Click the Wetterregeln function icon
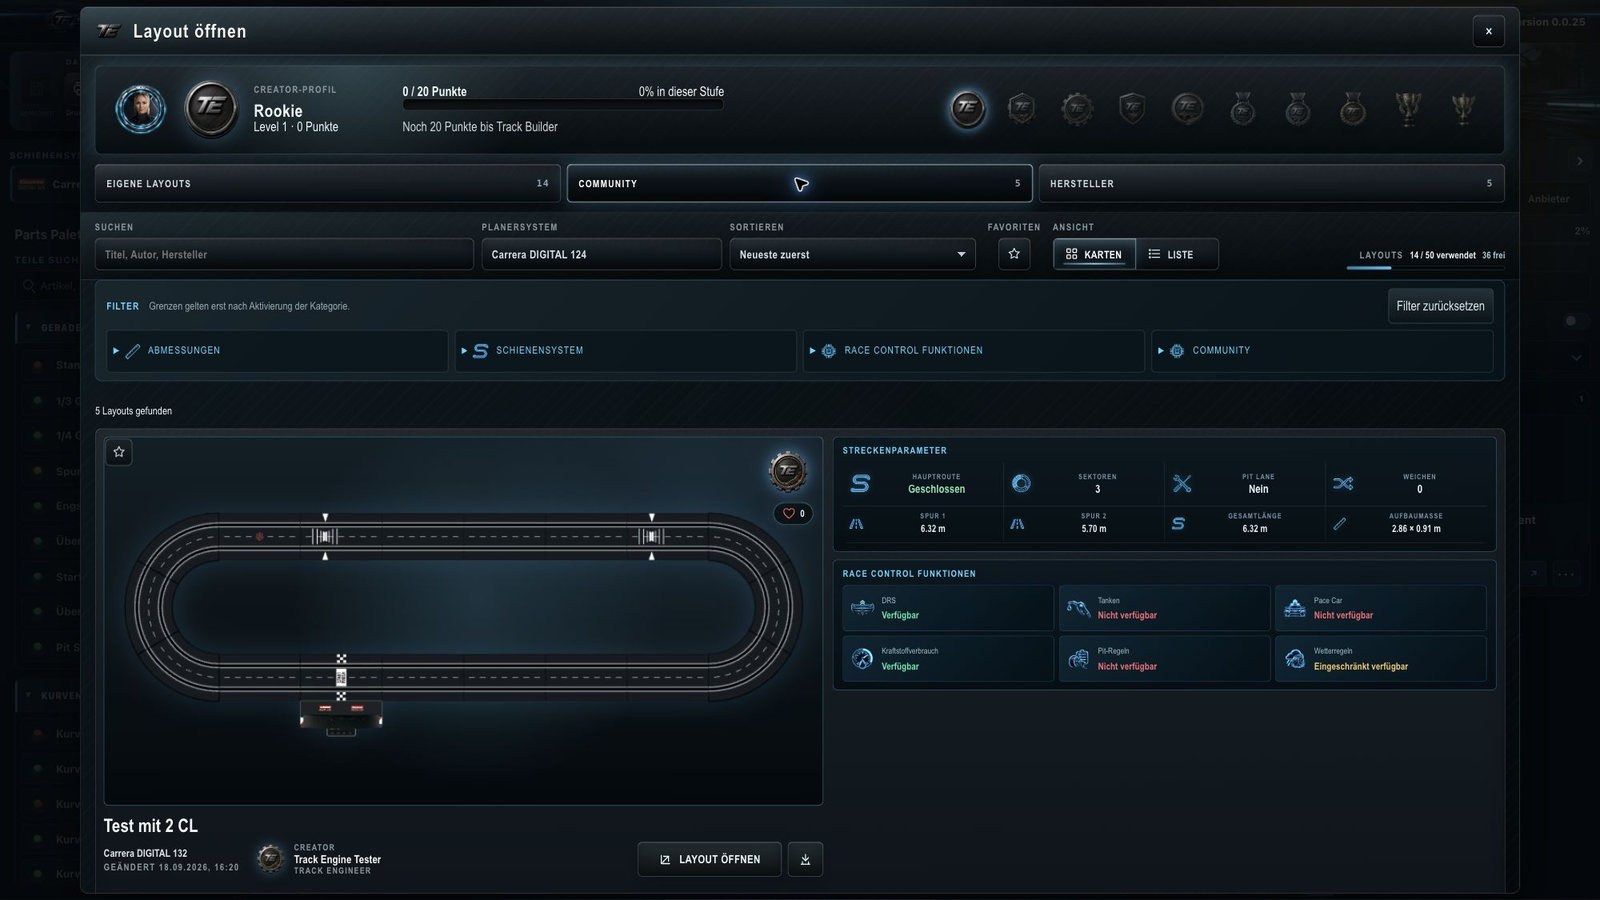Image resolution: width=1600 pixels, height=900 pixels. click(1294, 659)
